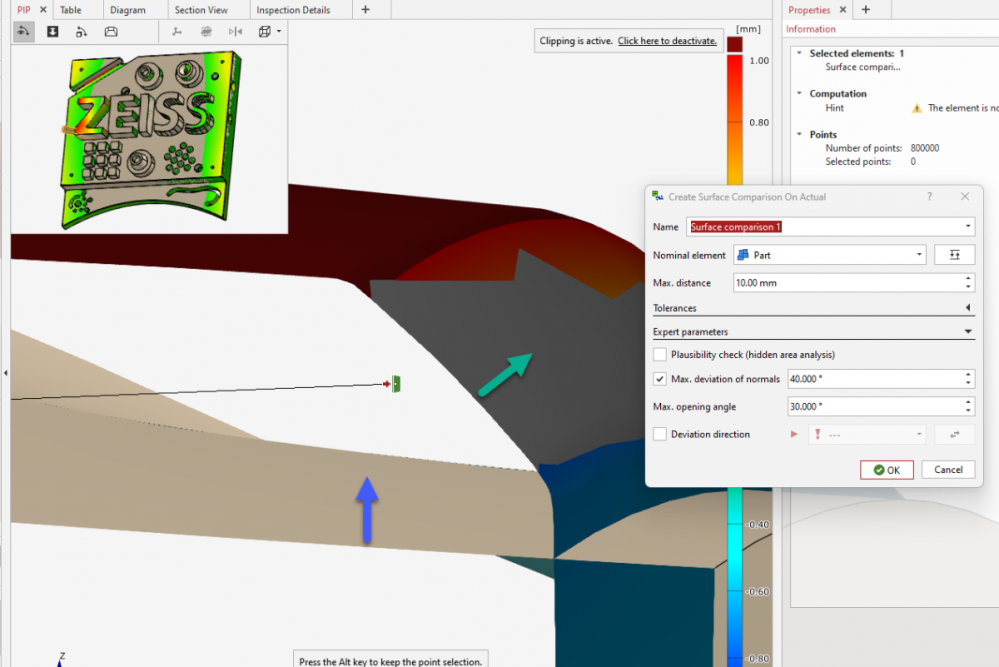Open the Nominal element Part dropdown
The width and height of the screenshot is (999, 667).
(918, 254)
